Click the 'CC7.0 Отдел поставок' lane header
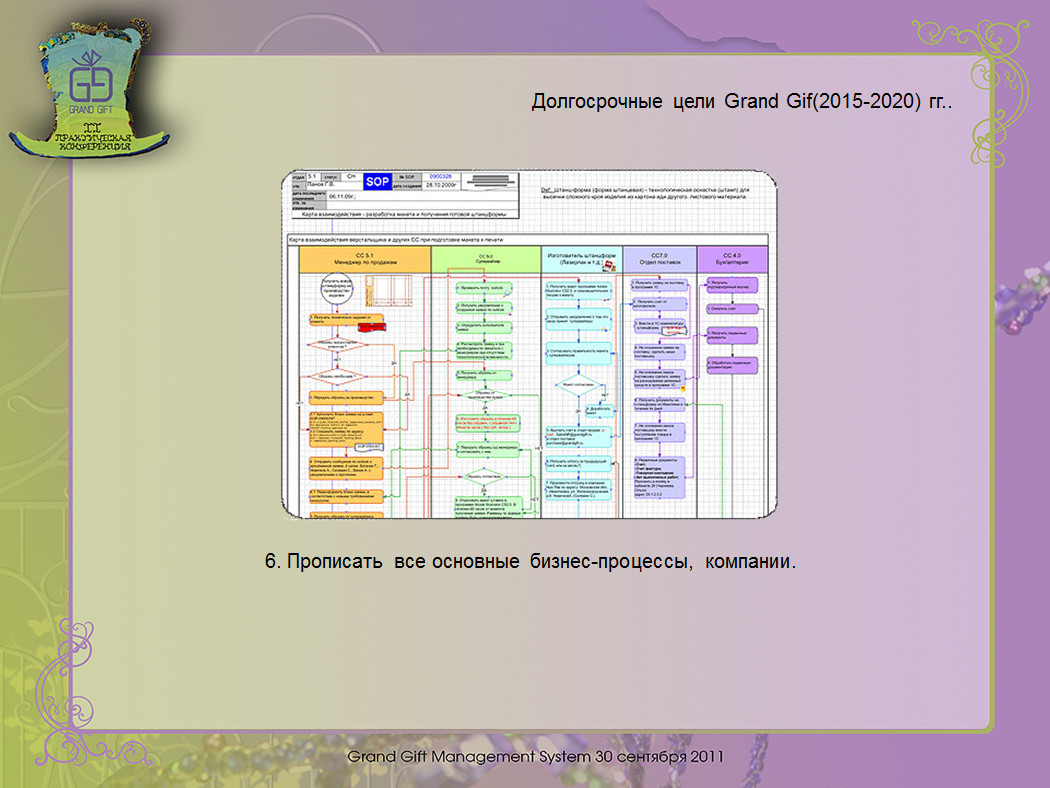The height and width of the screenshot is (788, 1050). [660, 259]
